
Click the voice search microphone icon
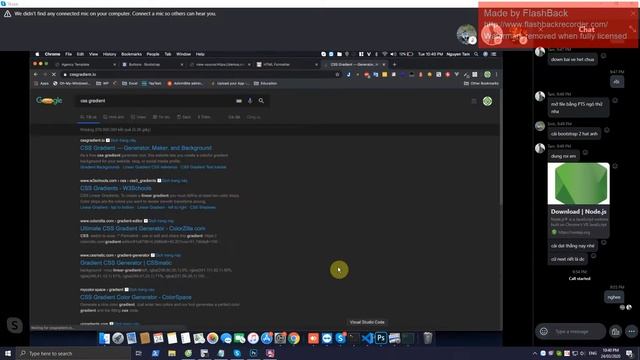250,100
